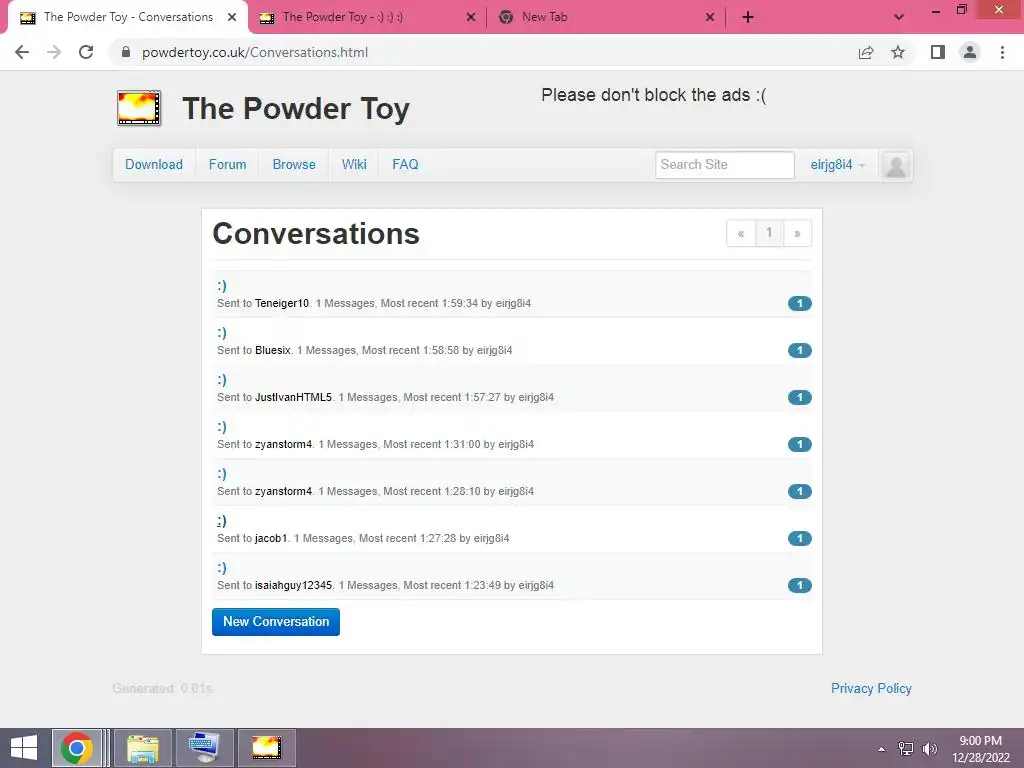
Task: Open the FAQ menu item
Action: click(405, 165)
